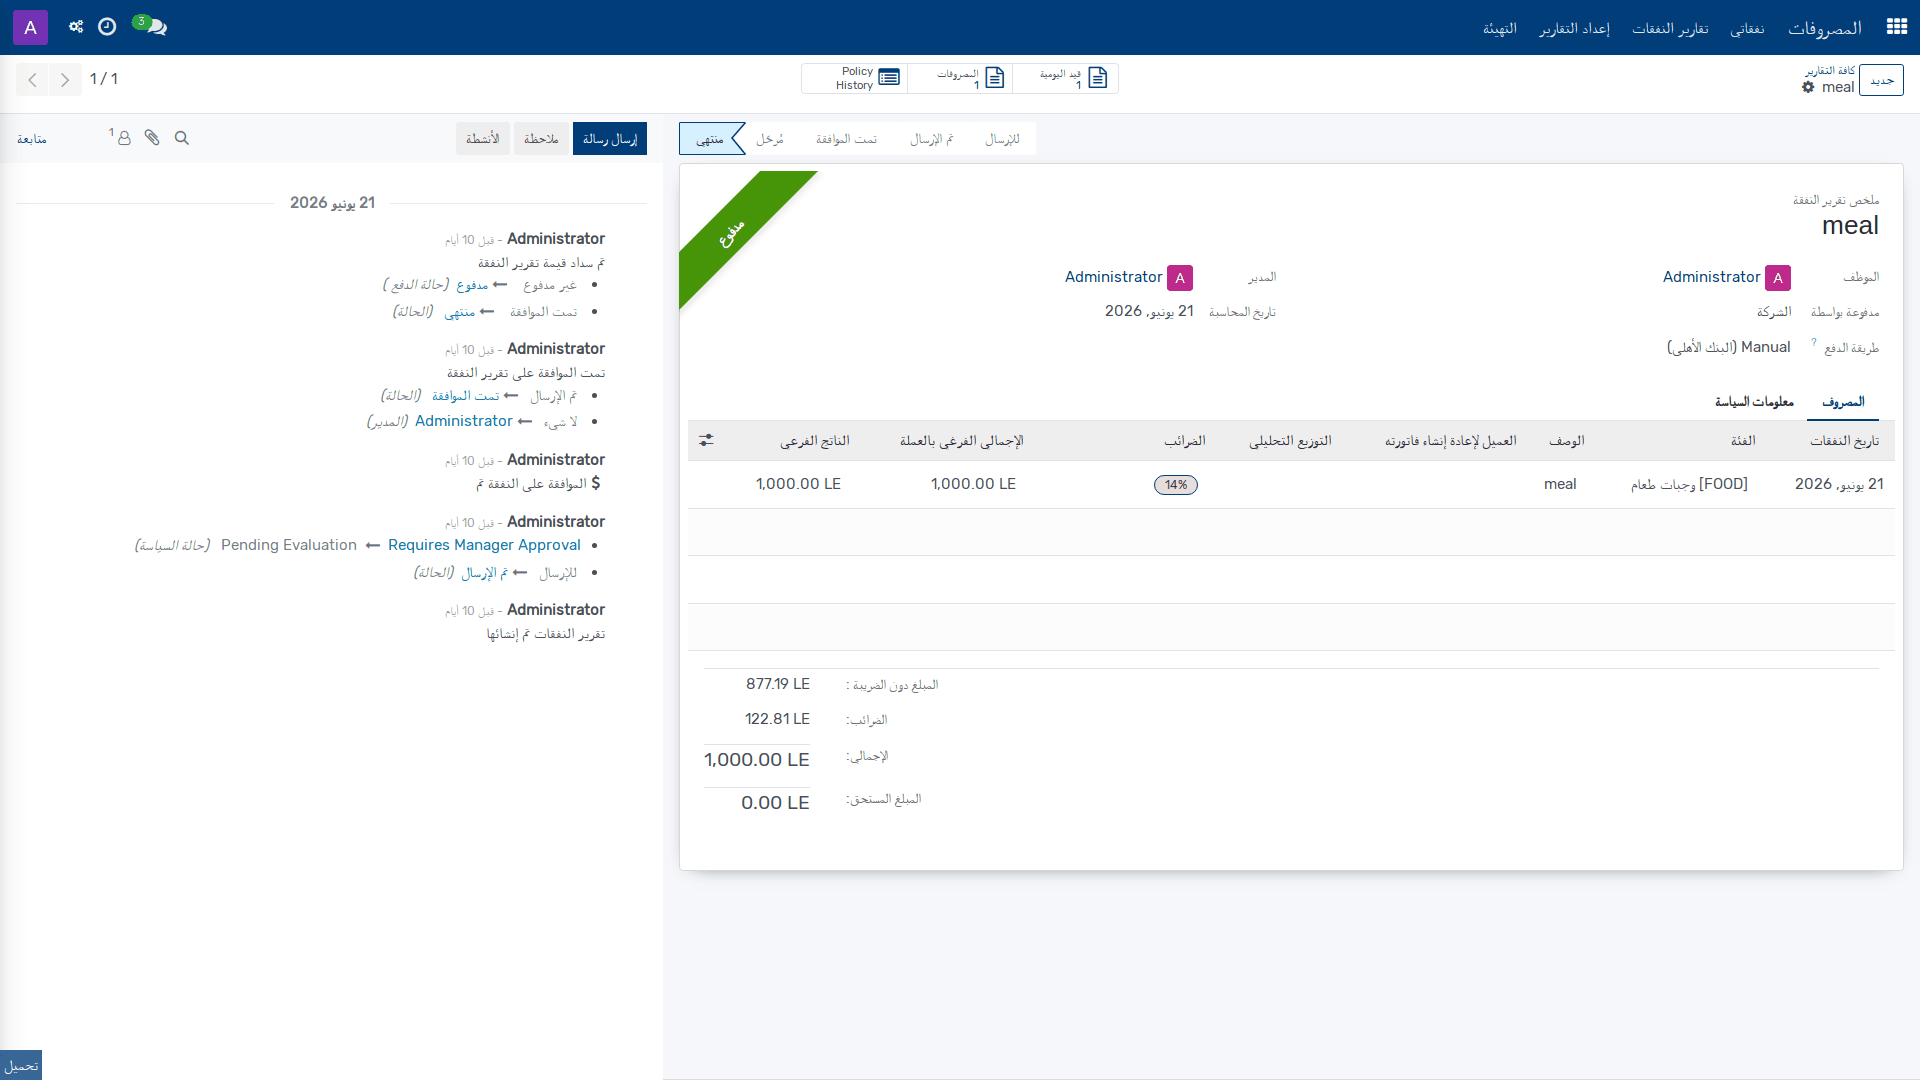Open the conversations chat bubble icon
This screenshot has width=1920, height=1080.
click(150, 26)
